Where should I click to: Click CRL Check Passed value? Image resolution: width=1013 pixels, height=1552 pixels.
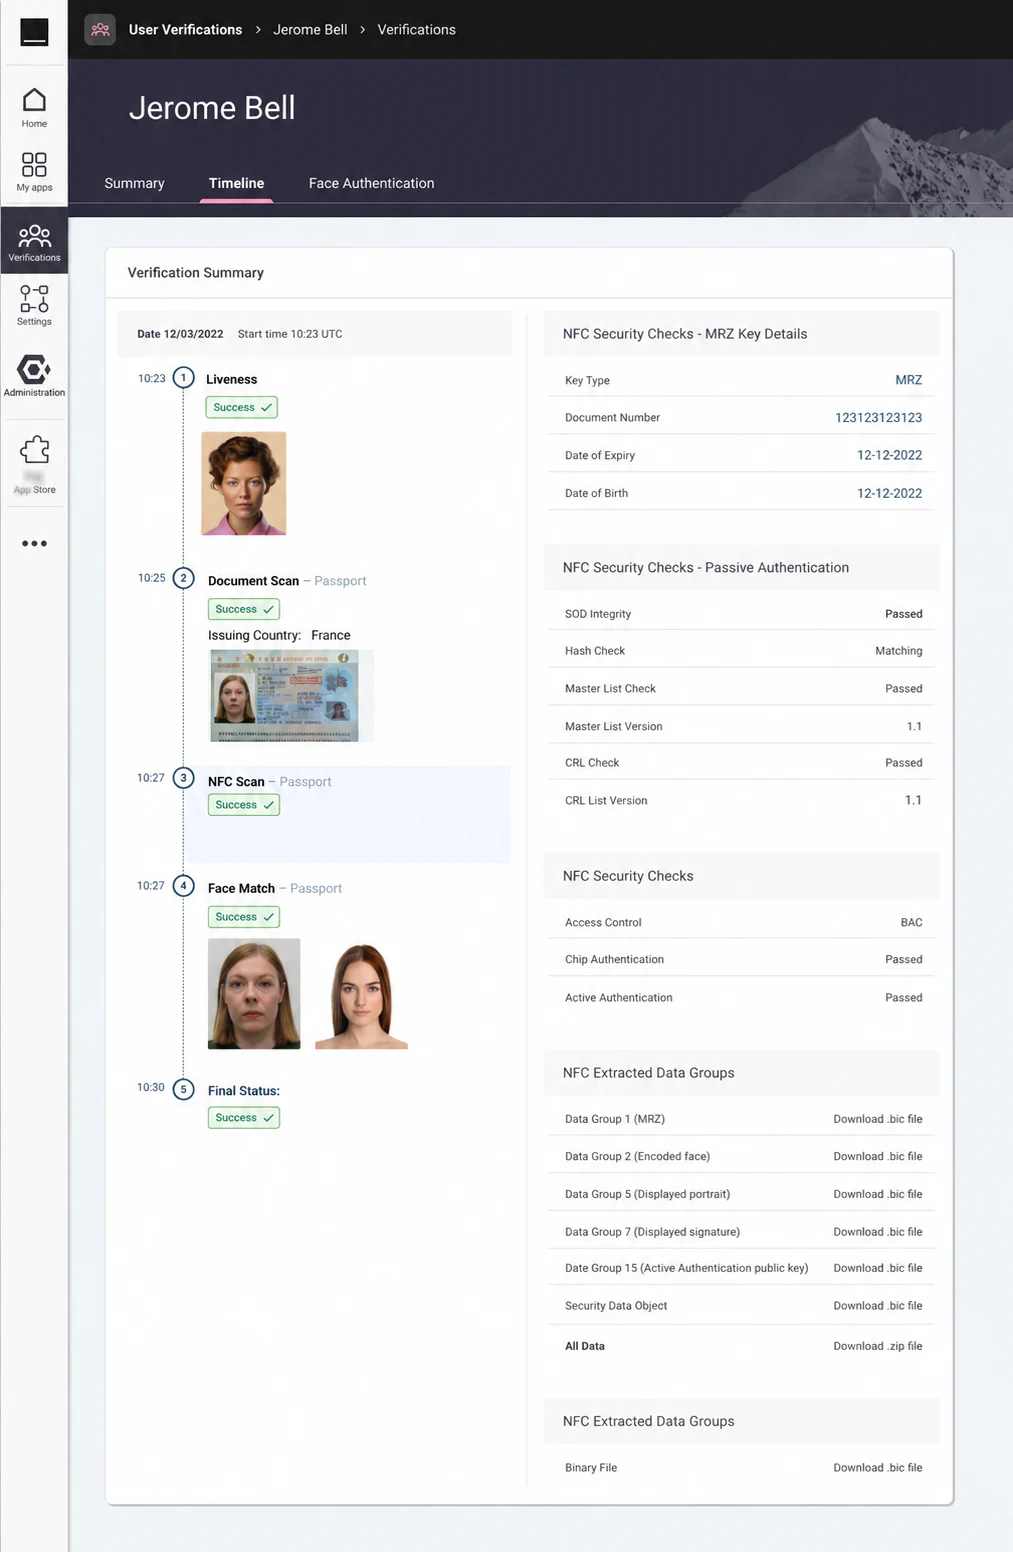(x=904, y=763)
